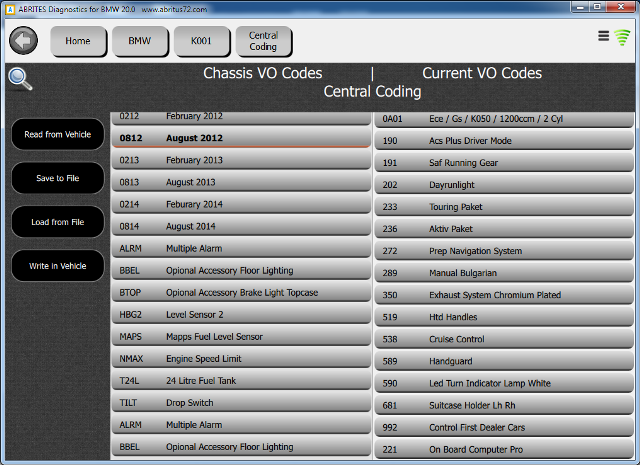Select 191 Saf Running Gear row
640x465 pixels.
pyautogui.click(x=504, y=162)
